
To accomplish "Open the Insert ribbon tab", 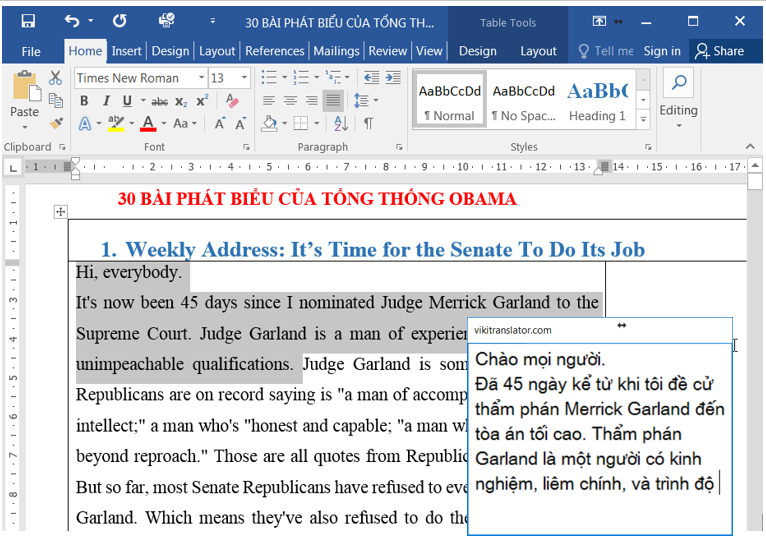I will click(127, 51).
